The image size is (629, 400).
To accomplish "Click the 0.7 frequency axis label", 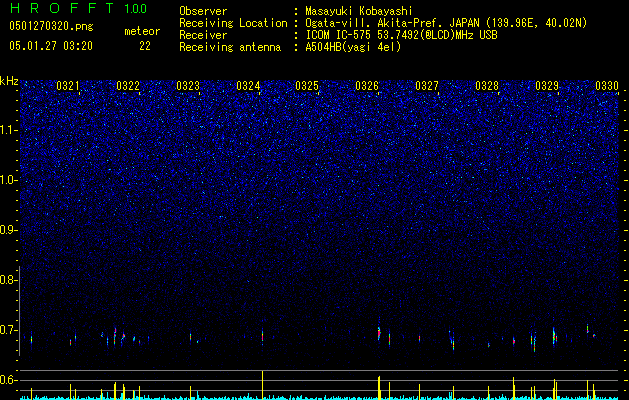I will (x=8, y=330).
